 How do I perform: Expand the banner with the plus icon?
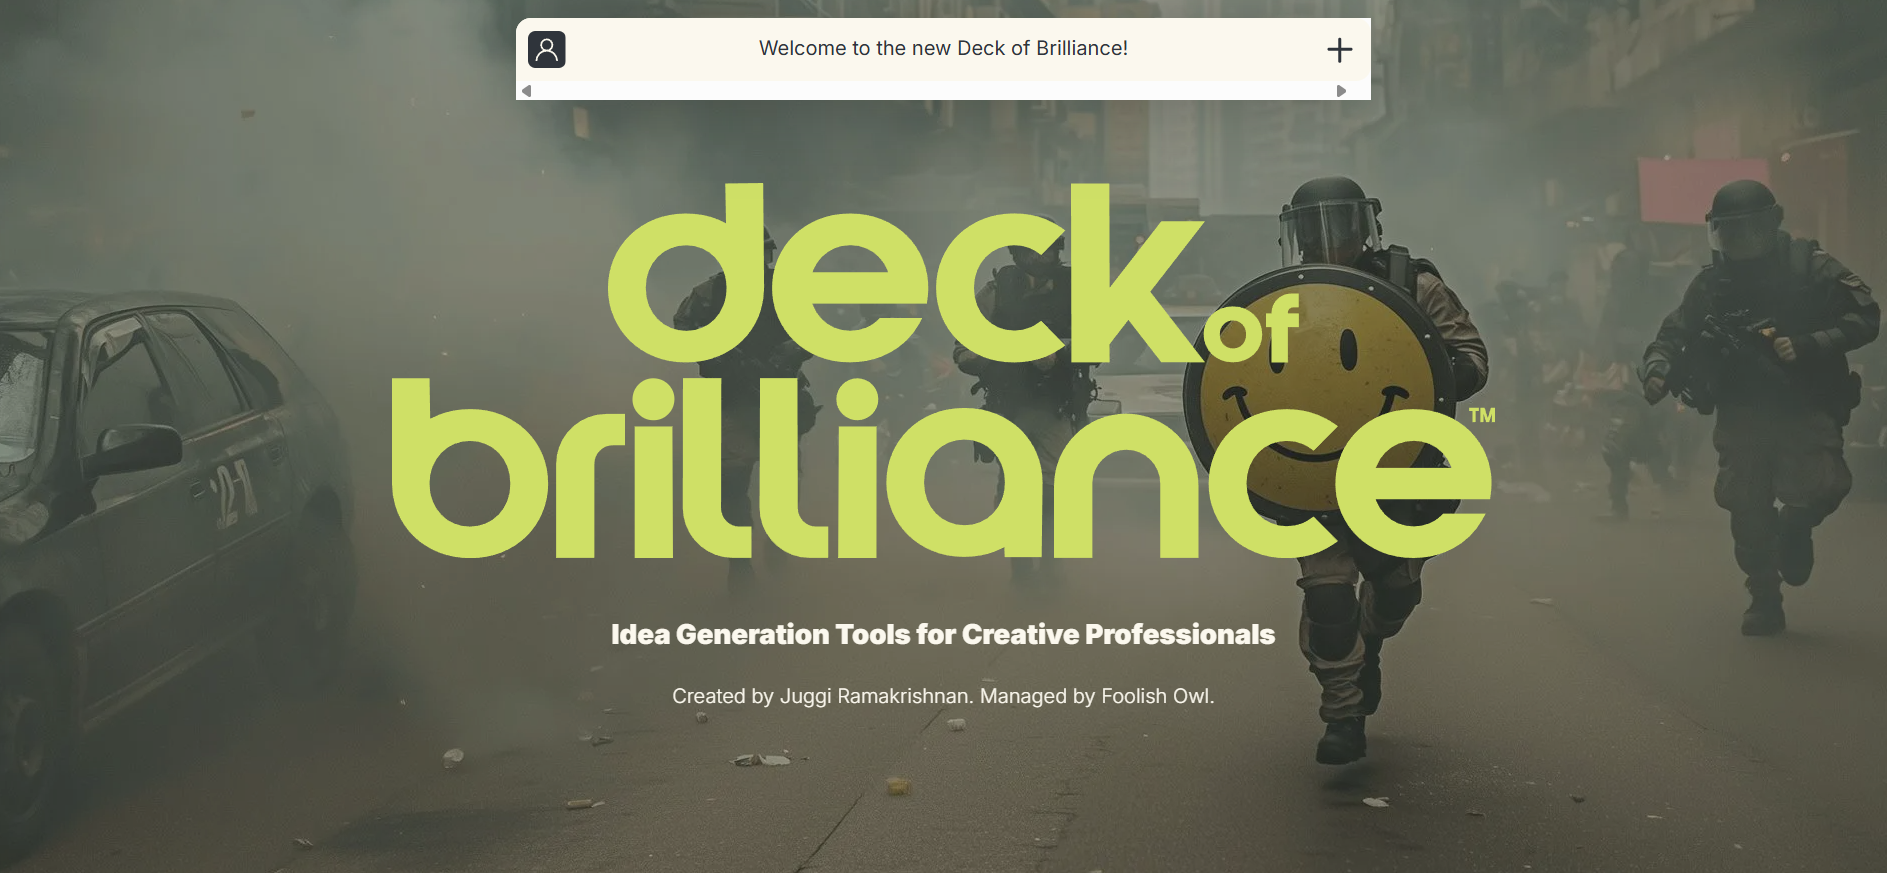pyautogui.click(x=1339, y=50)
